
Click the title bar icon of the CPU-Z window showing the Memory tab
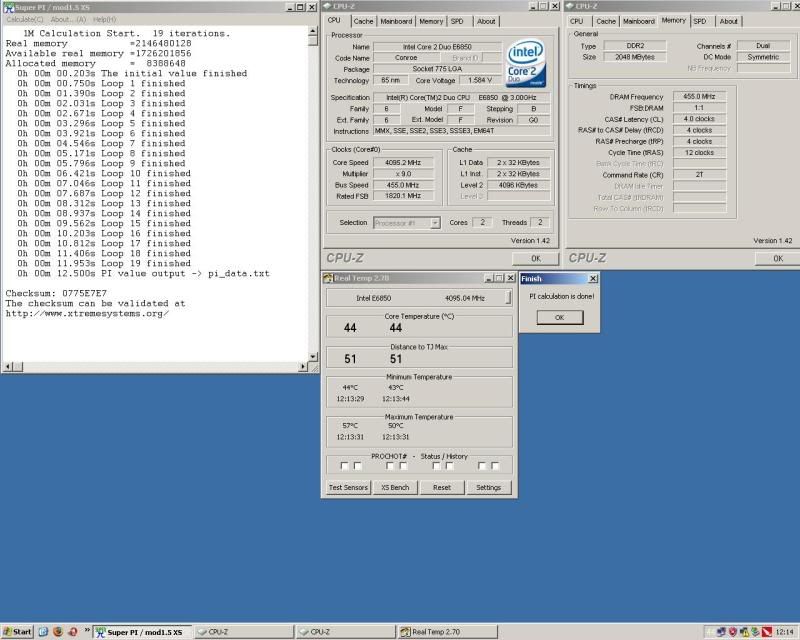pos(570,6)
